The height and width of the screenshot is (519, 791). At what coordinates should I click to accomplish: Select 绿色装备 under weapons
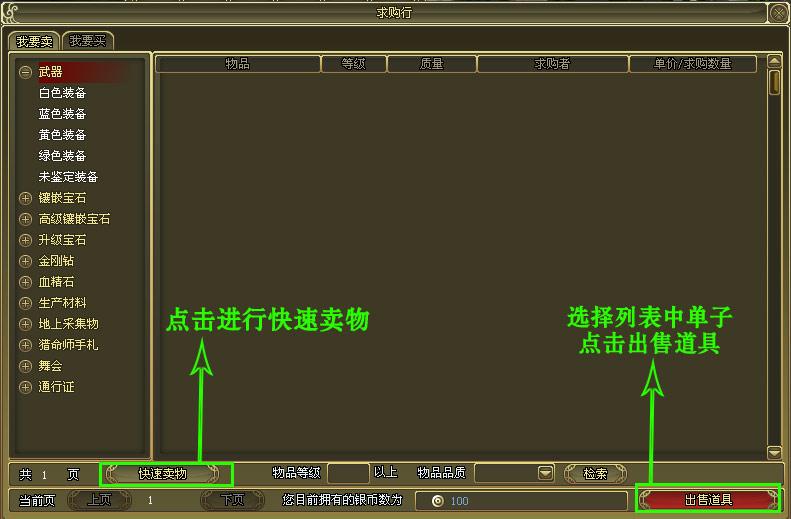pyautogui.click(x=62, y=156)
